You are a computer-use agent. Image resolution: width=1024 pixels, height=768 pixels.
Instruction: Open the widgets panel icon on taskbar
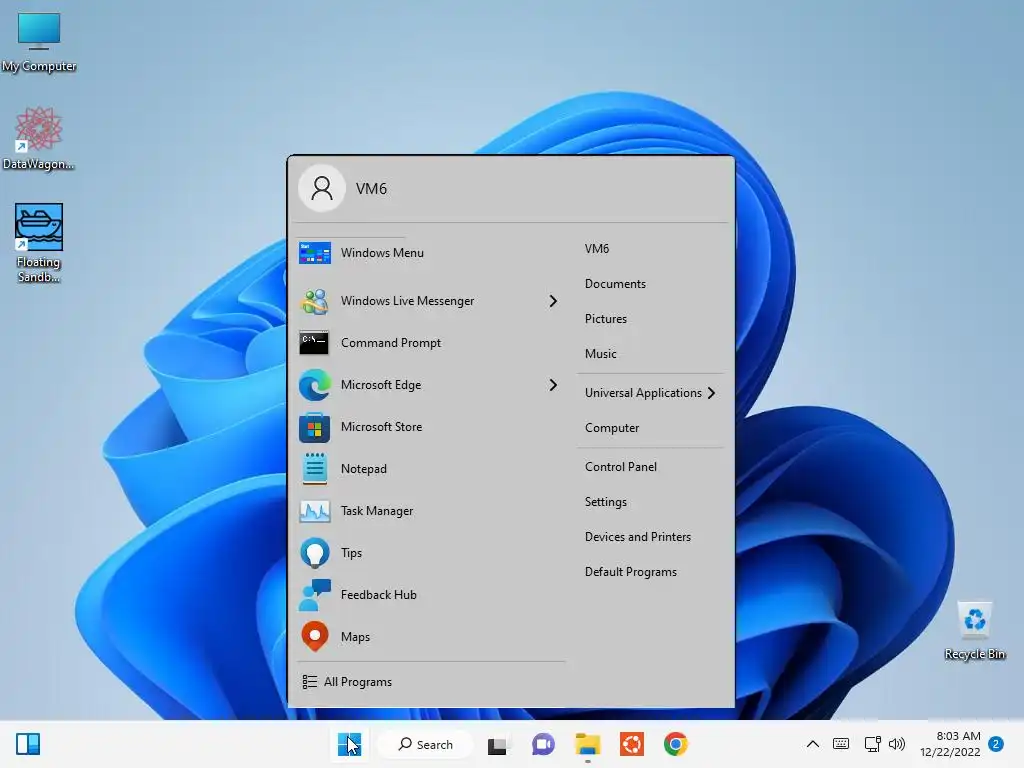coord(28,744)
